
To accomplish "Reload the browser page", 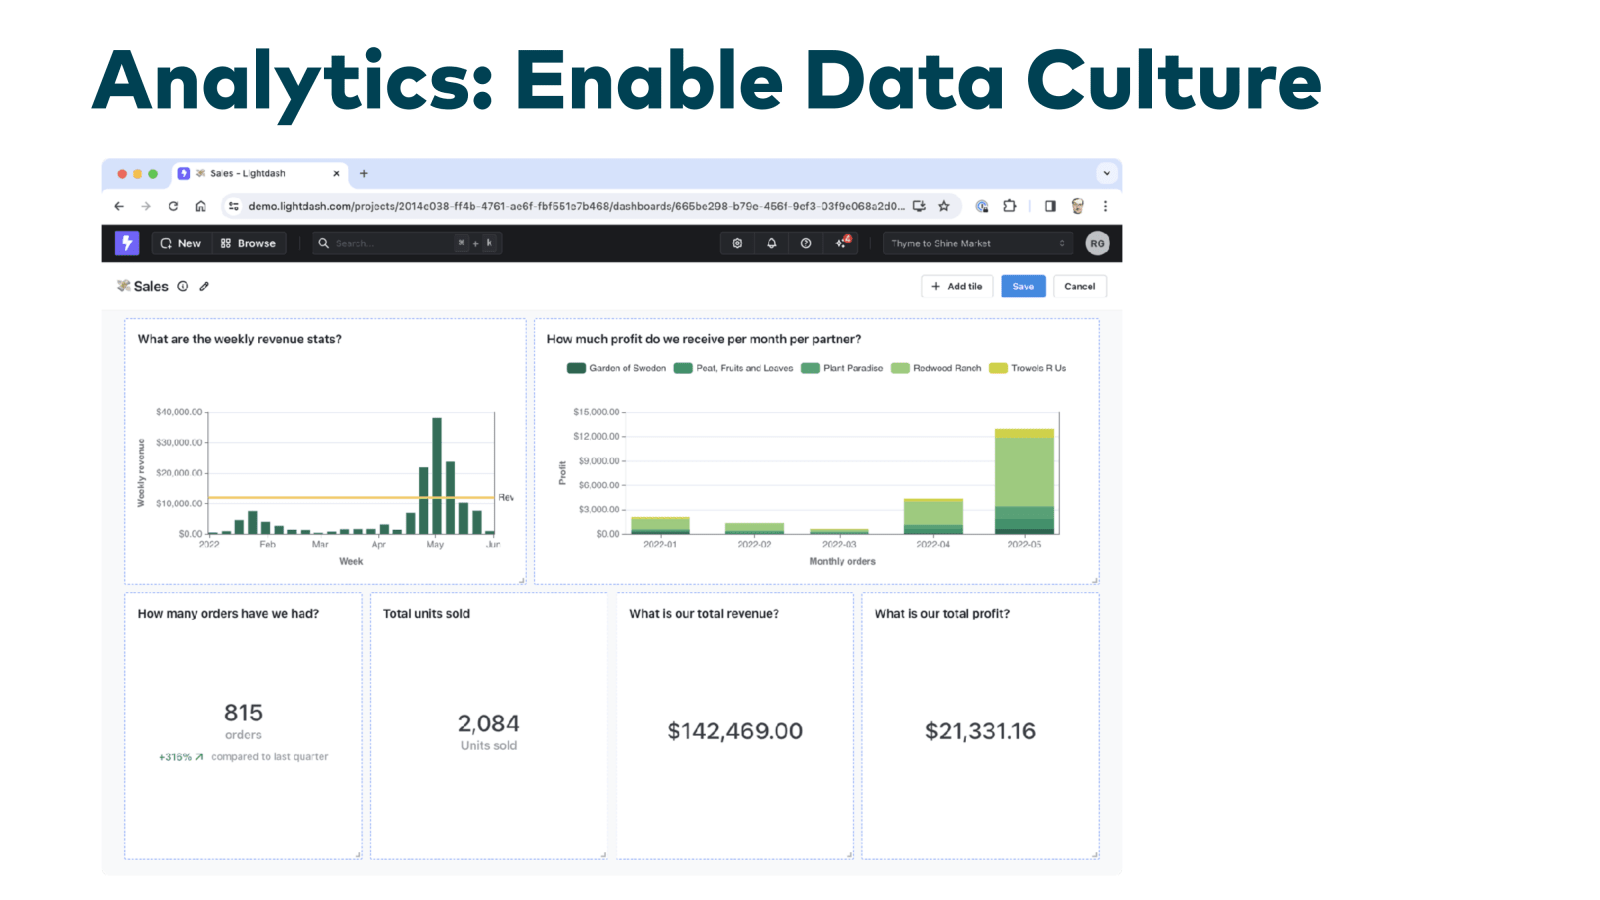I will [x=173, y=206].
